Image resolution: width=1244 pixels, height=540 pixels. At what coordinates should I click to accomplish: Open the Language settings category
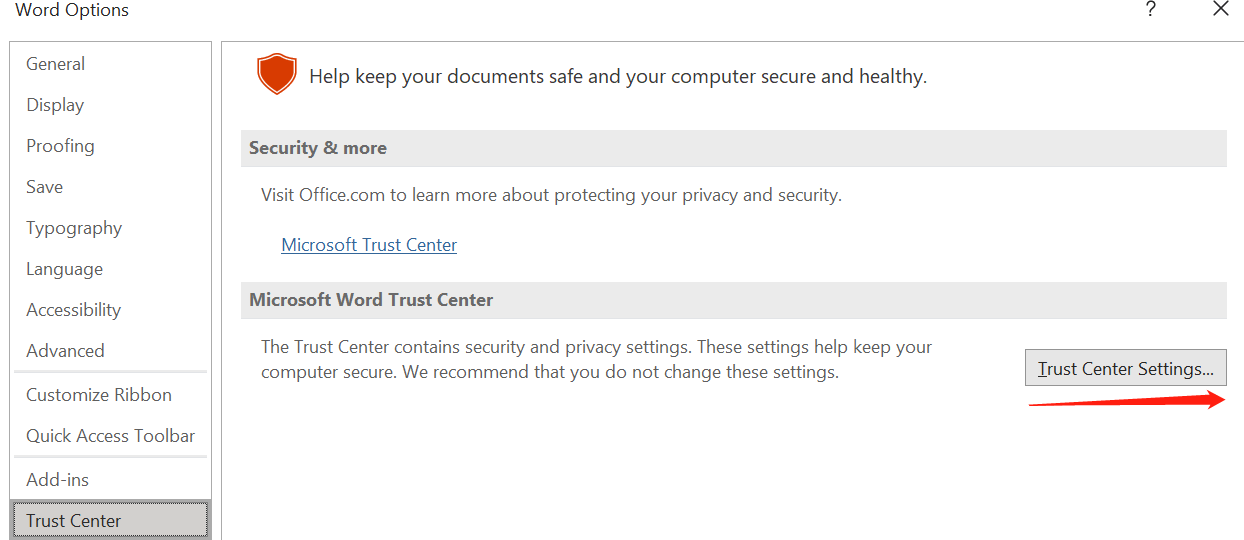pos(64,269)
